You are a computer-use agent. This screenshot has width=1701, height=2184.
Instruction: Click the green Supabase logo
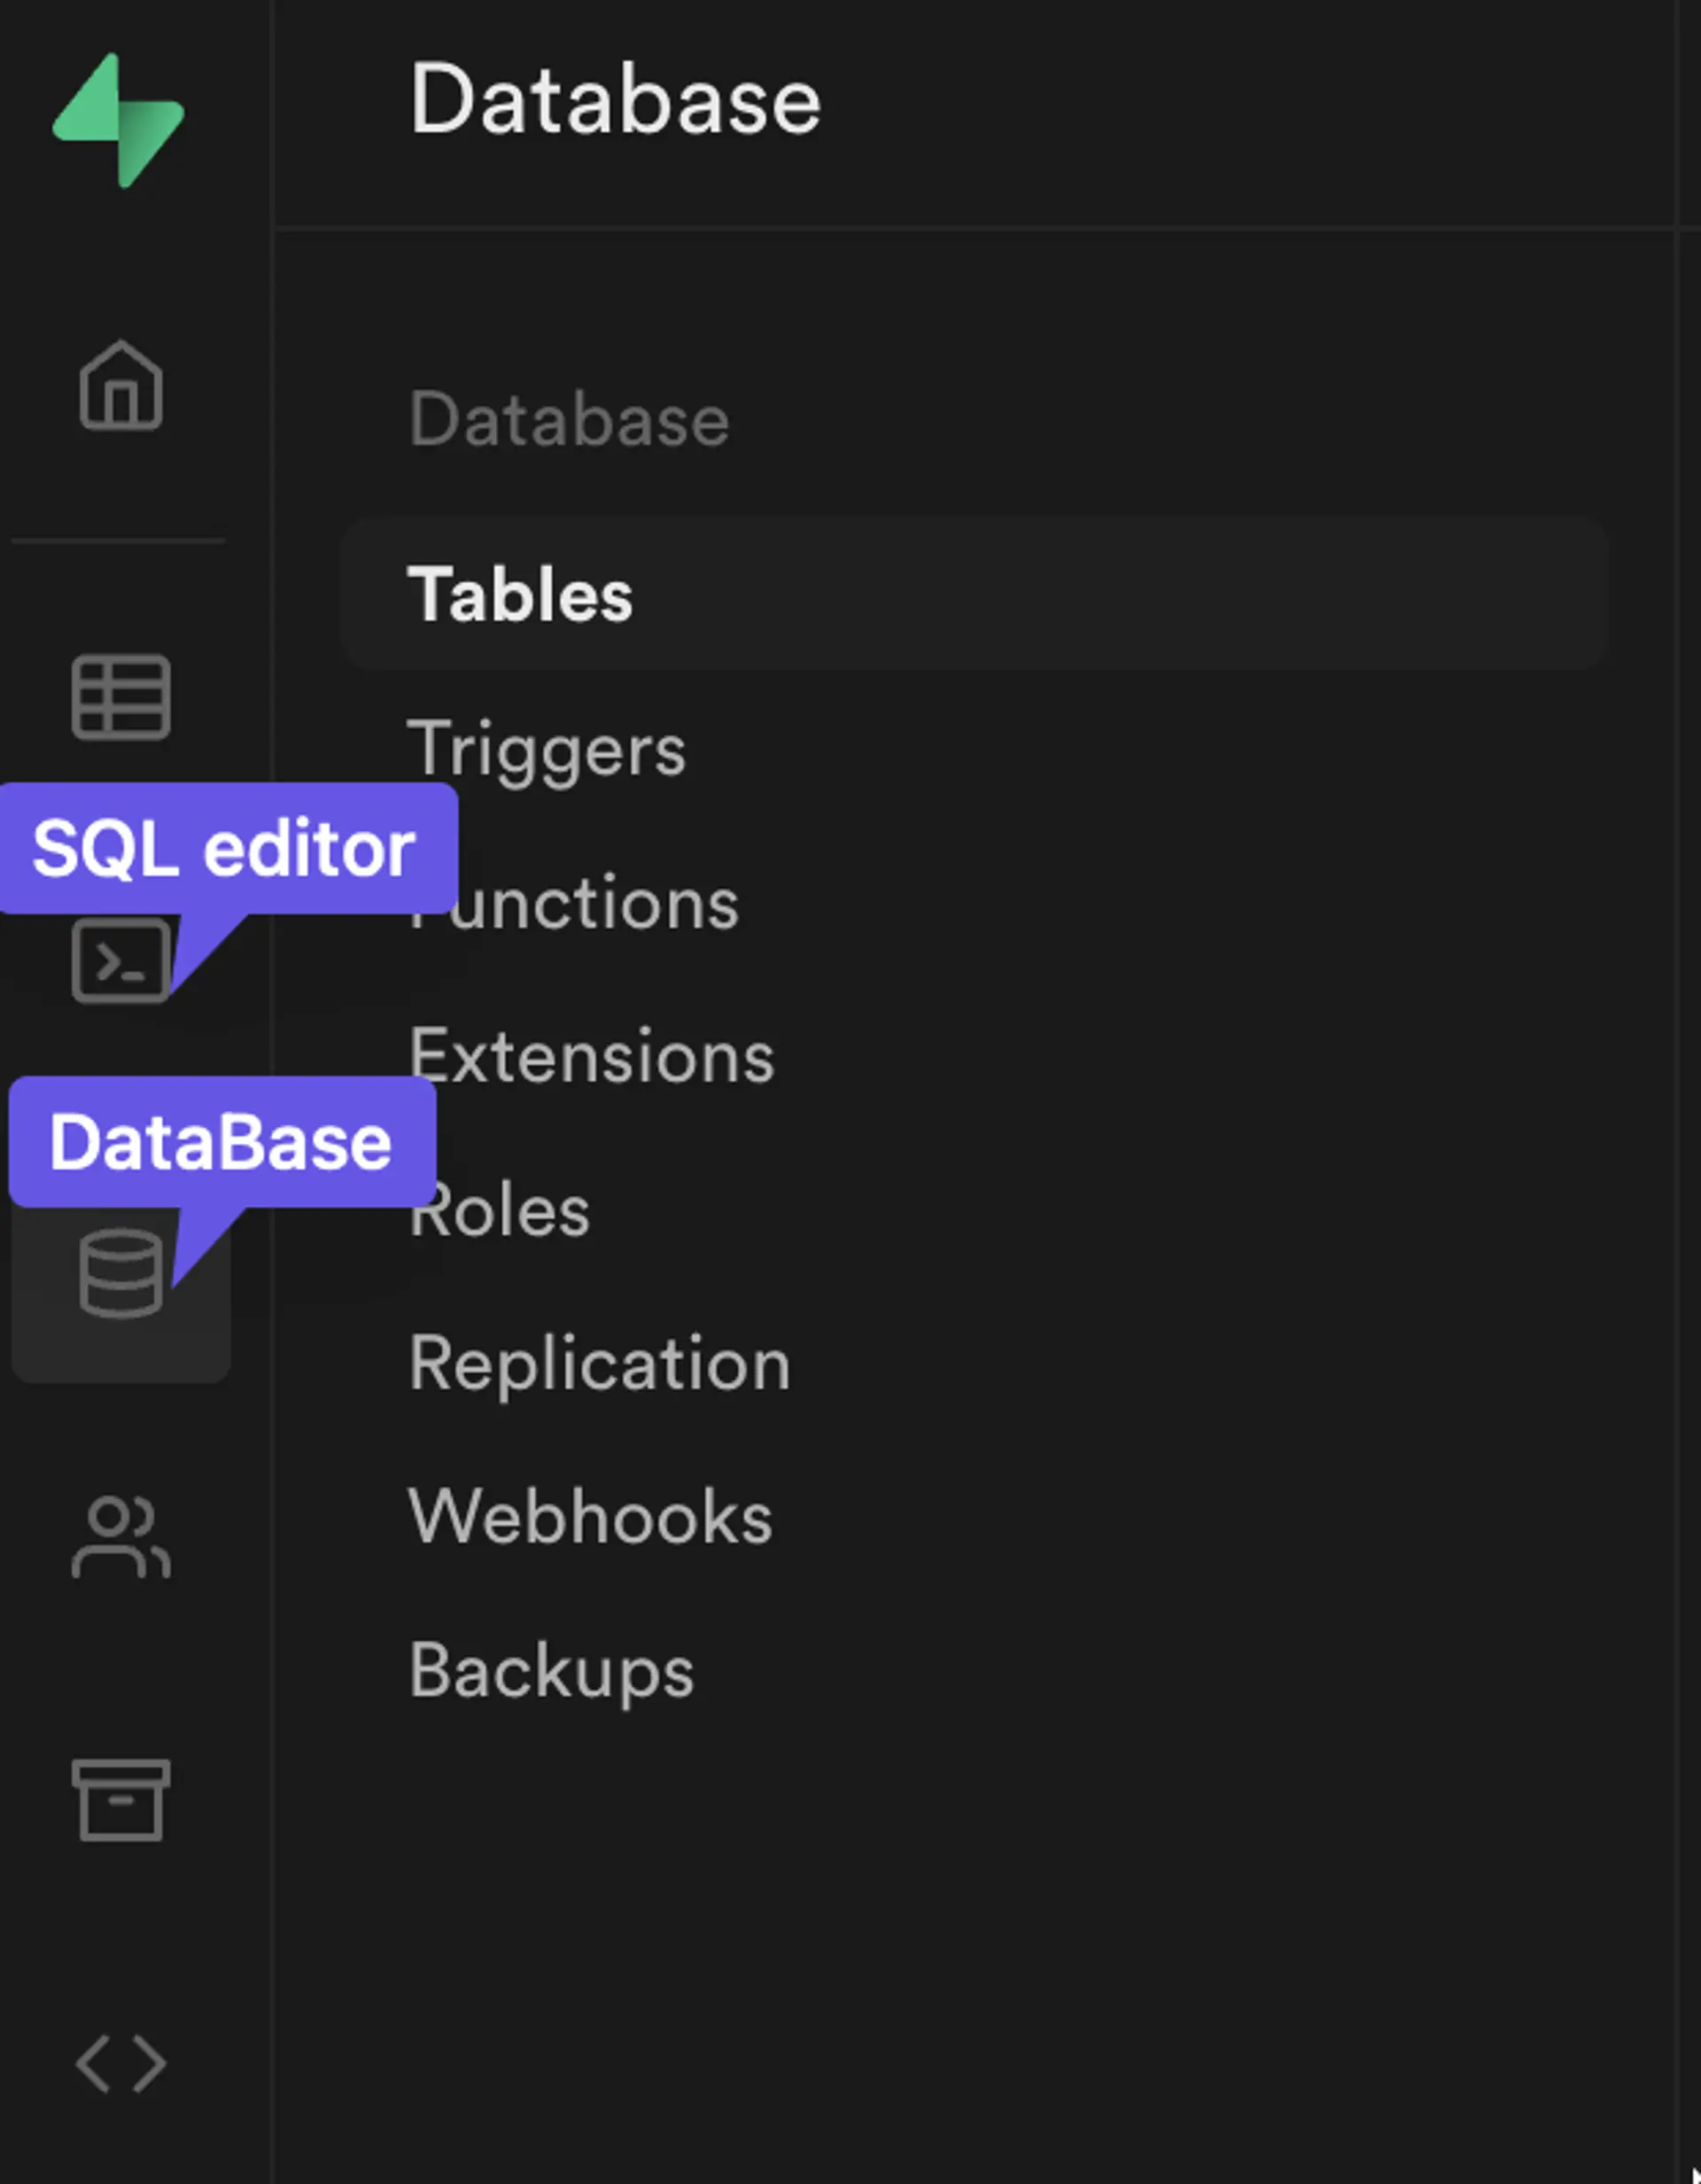point(118,120)
